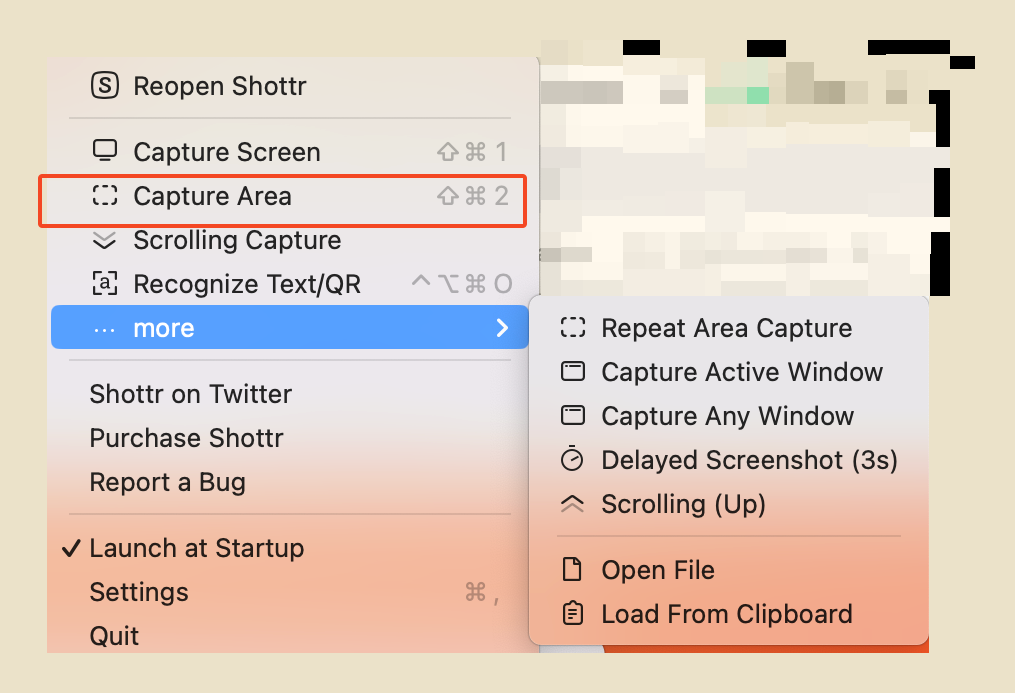Select Load From Clipboard

click(729, 614)
